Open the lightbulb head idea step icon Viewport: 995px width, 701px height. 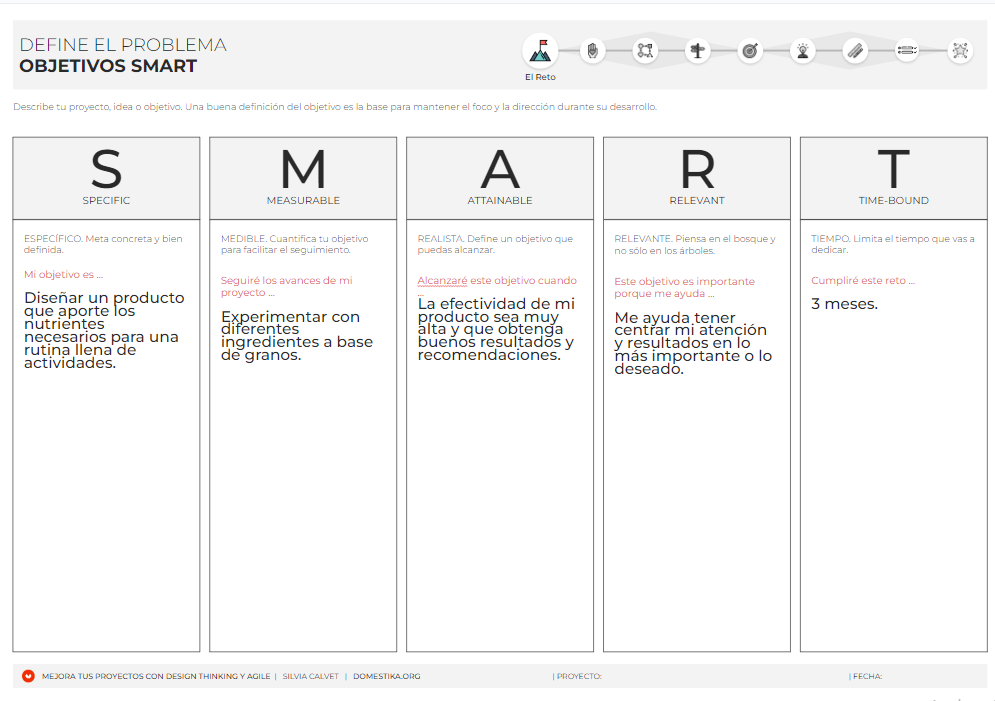(x=803, y=51)
